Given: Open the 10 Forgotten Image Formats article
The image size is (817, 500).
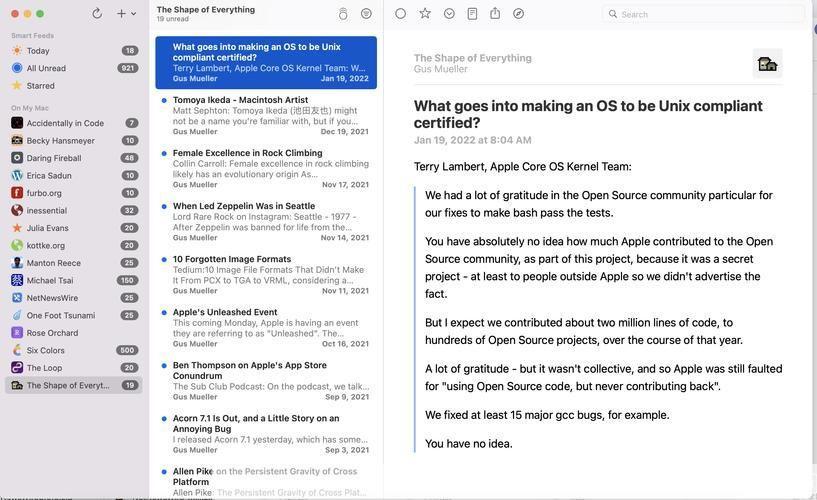Looking at the screenshot, I should click(x=232, y=259).
